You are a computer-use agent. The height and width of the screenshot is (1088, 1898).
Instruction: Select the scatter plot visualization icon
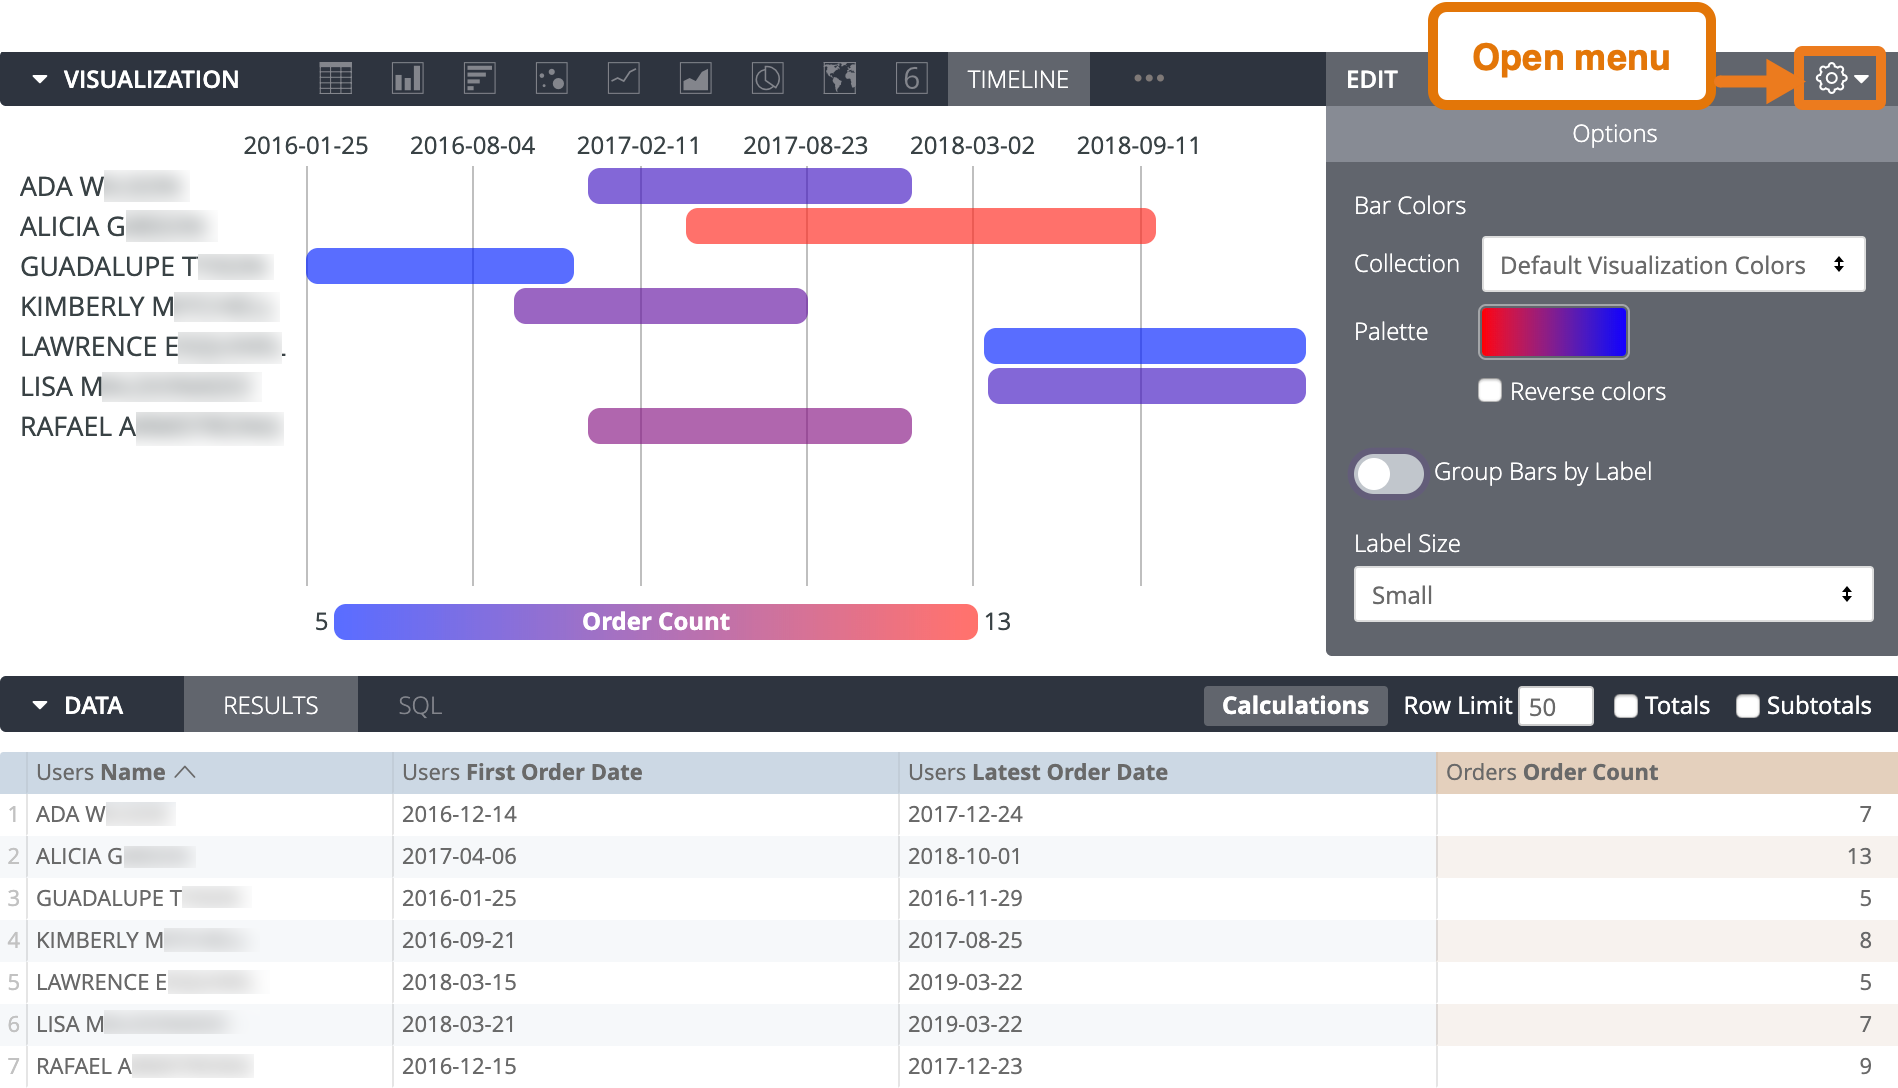tap(551, 78)
